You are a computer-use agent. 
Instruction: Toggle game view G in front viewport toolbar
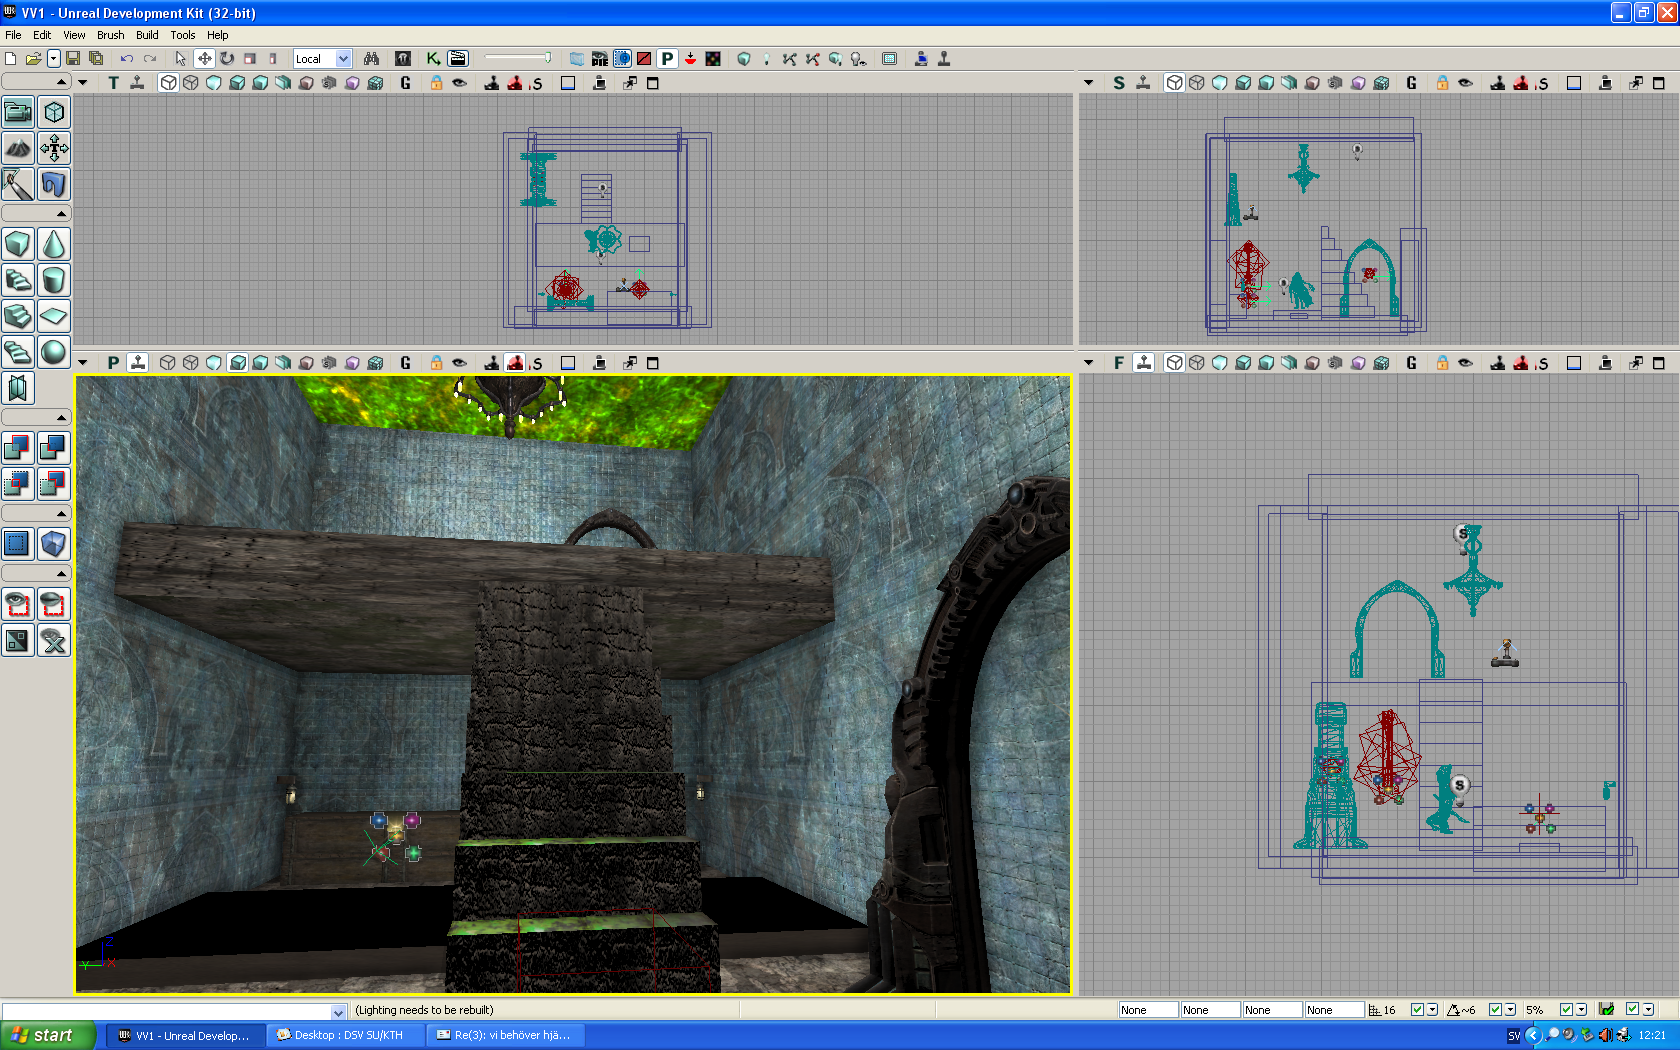[x=1411, y=363]
